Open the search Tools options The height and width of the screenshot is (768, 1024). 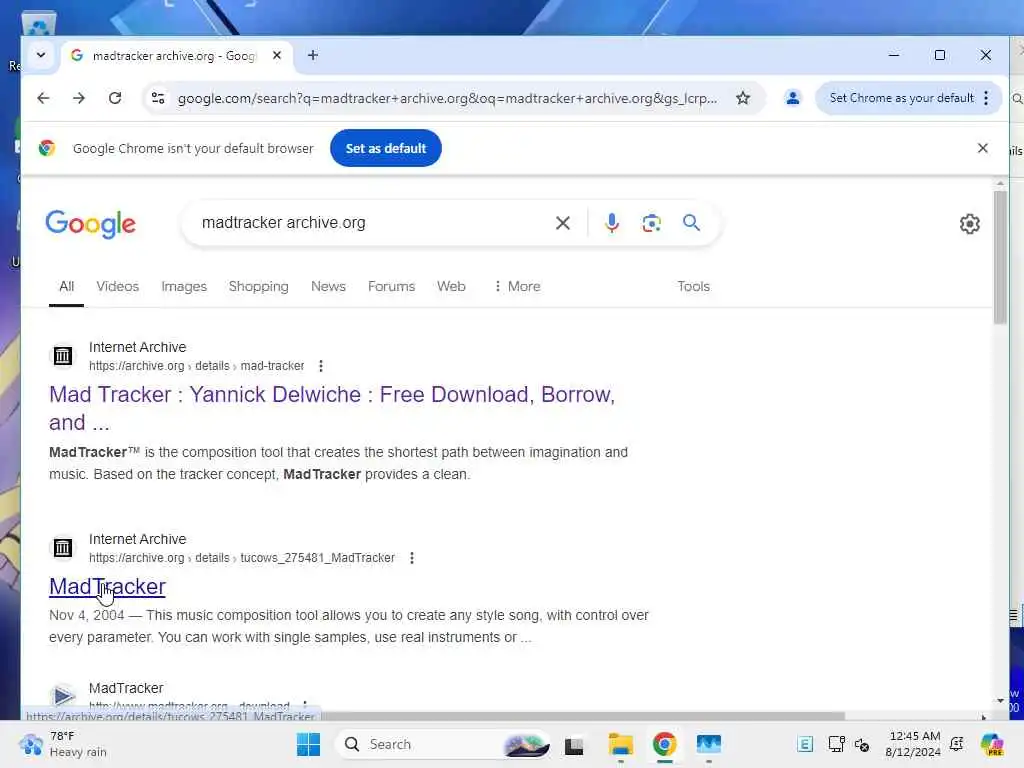point(693,286)
